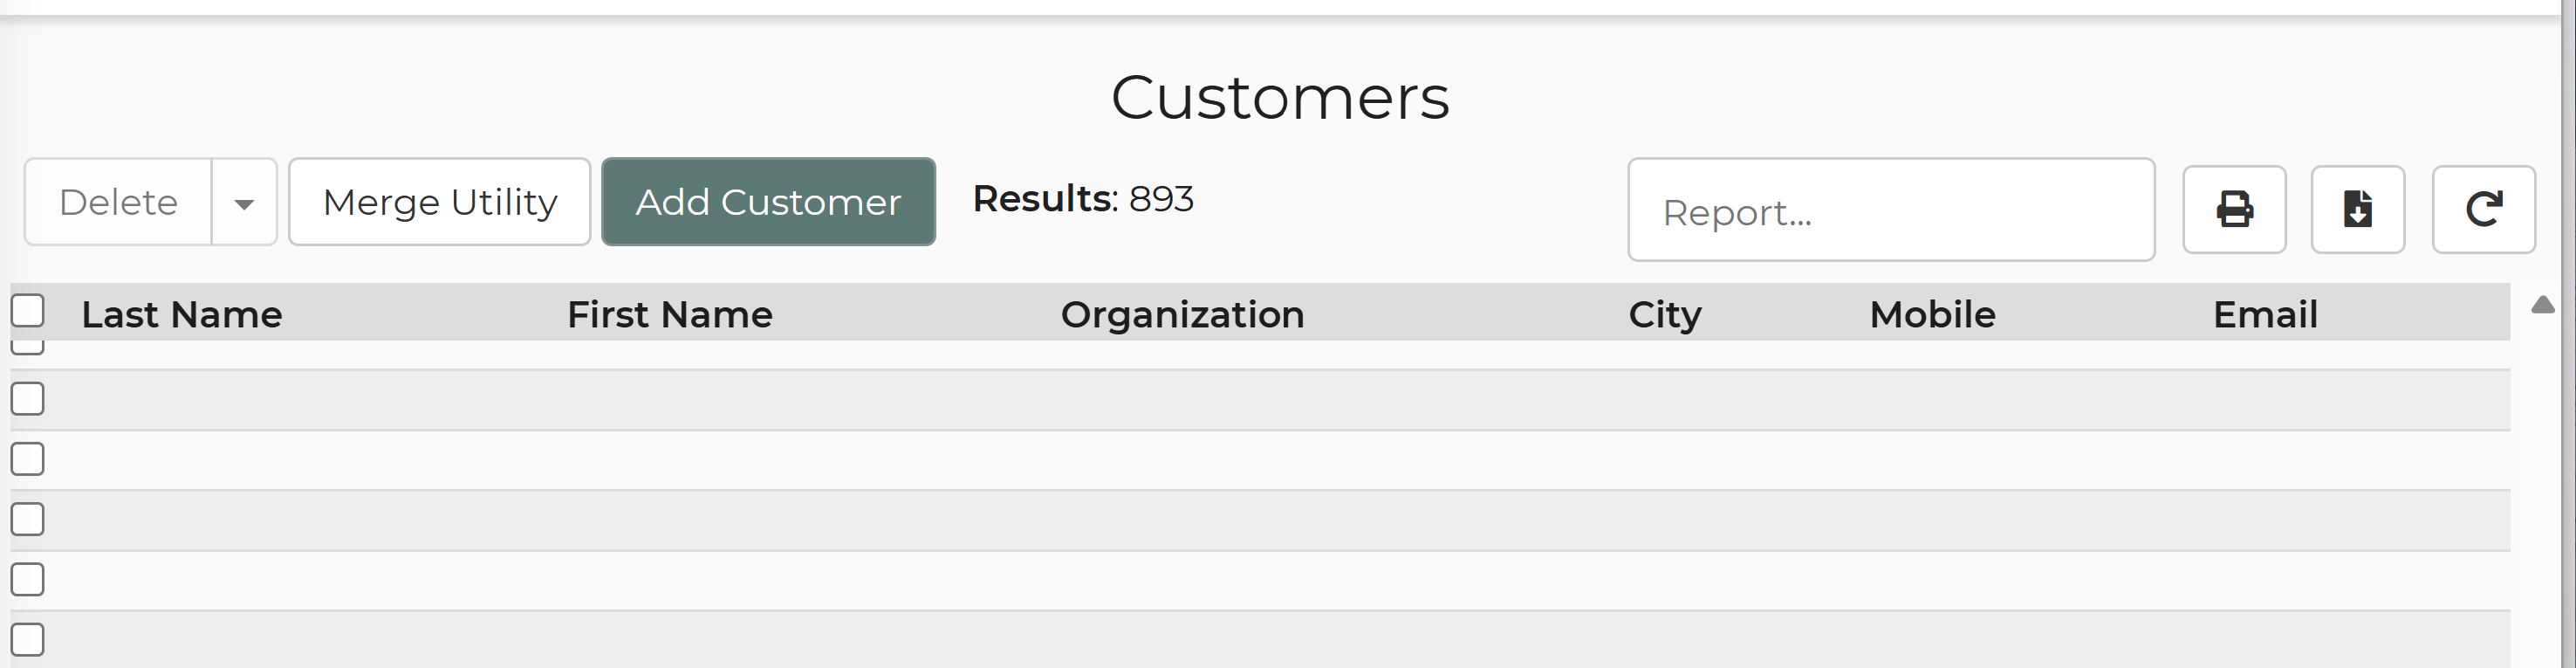This screenshot has width=2576, height=668.
Task: Sort by the Last Name column header
Action: coord(182,314)
